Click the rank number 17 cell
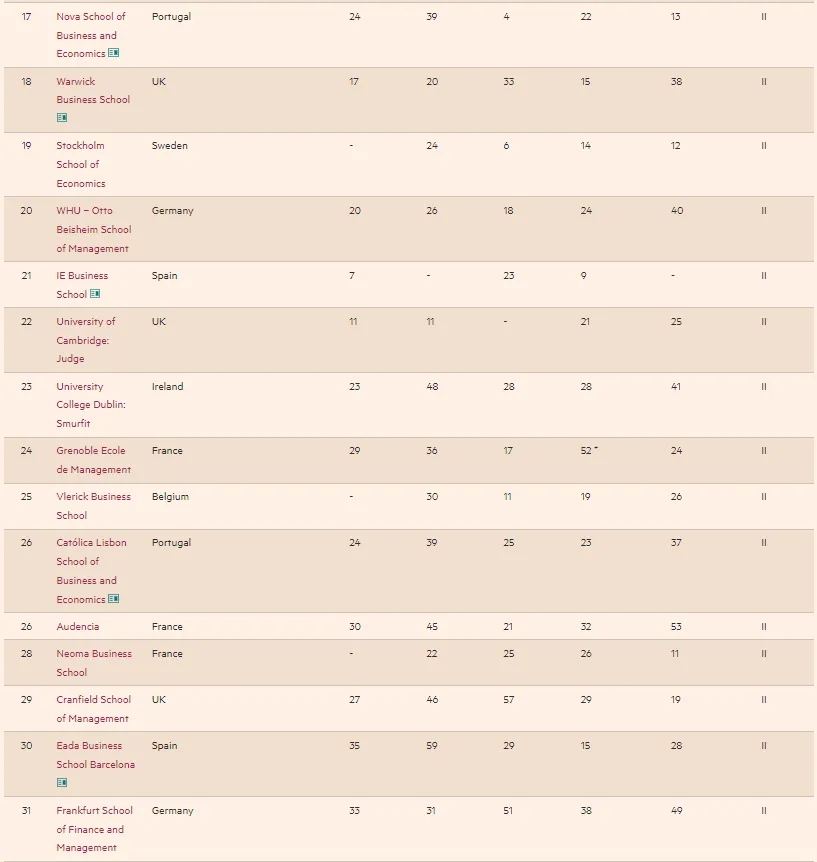The width and height of the screenshot is (817, 862). [26, 17]
